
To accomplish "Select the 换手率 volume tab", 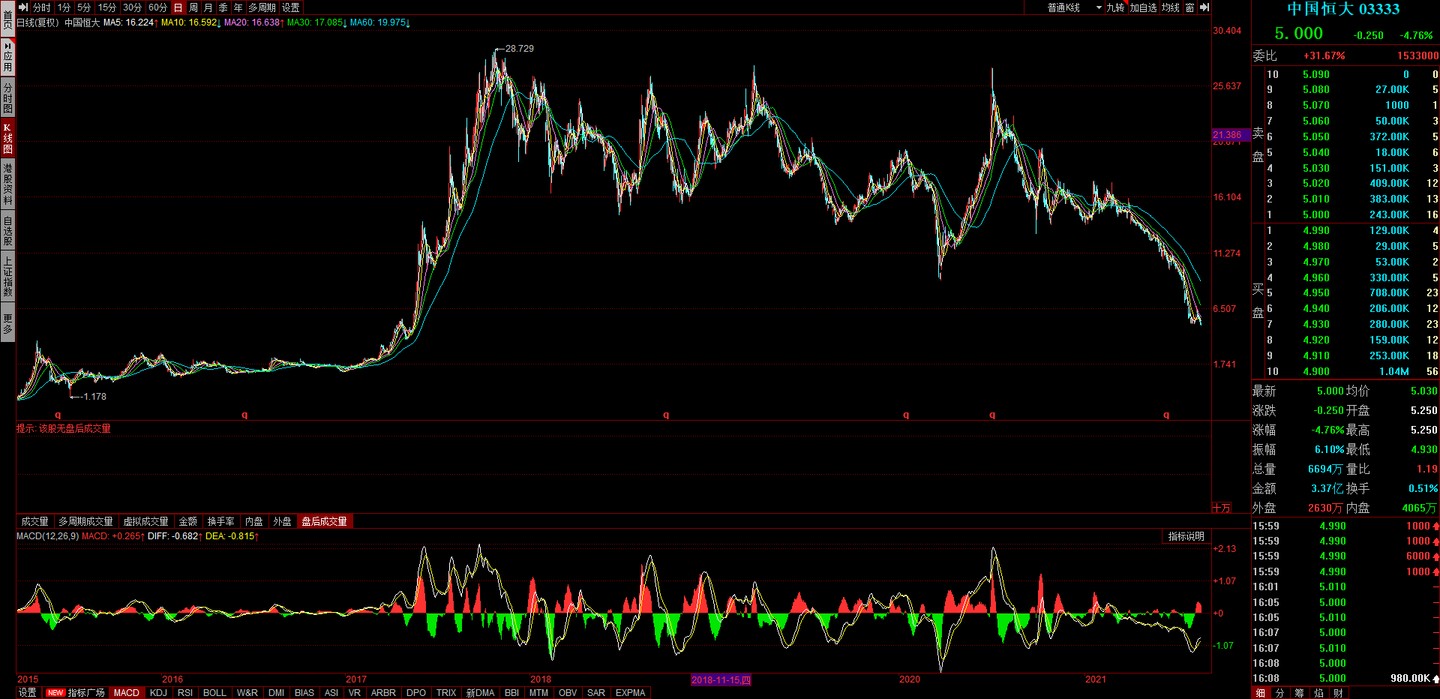I will pos(221,521).
